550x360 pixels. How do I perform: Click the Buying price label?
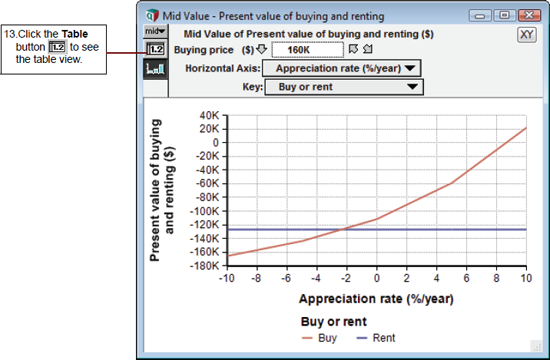[x=203, y=50]
